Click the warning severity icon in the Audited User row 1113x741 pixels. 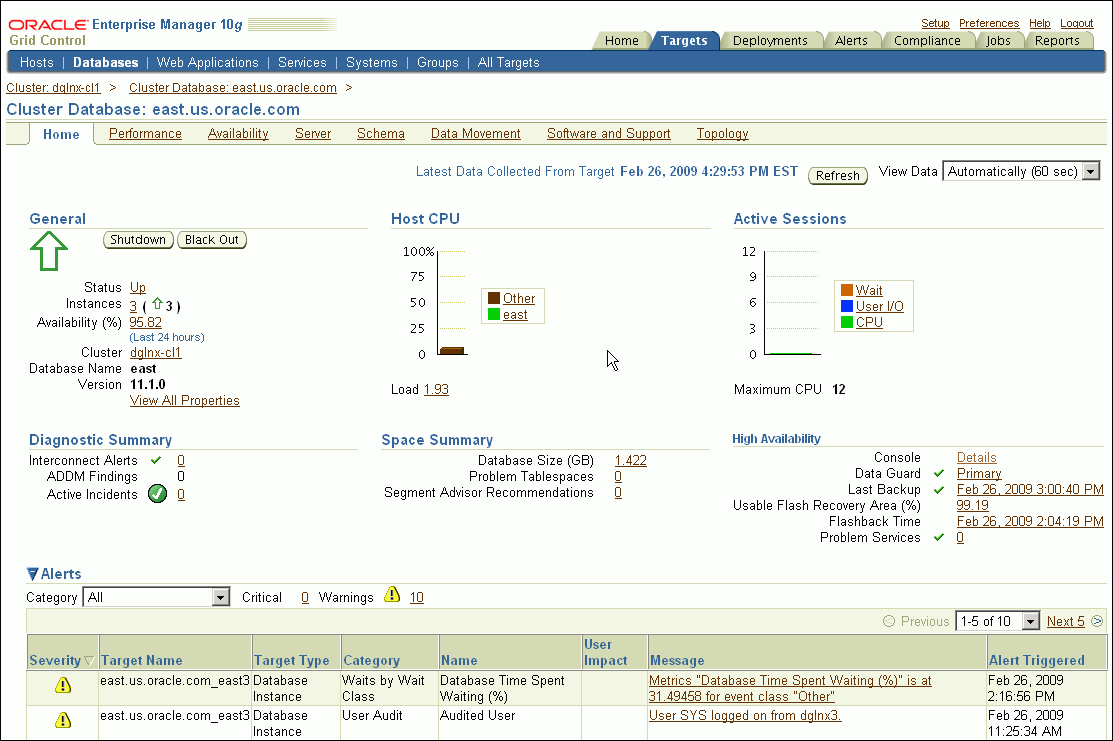(x=63, y=720)
